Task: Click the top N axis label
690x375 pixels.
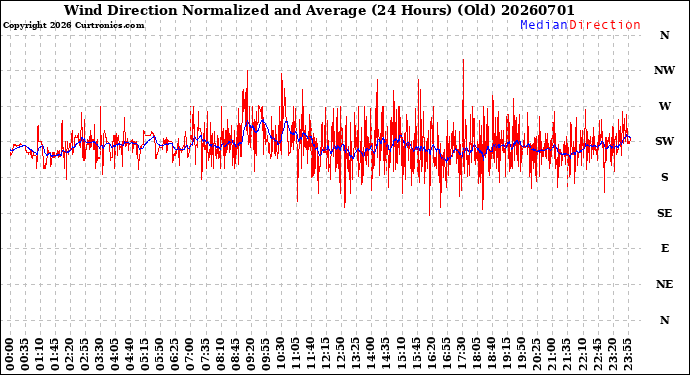Action: coord(664,35)
